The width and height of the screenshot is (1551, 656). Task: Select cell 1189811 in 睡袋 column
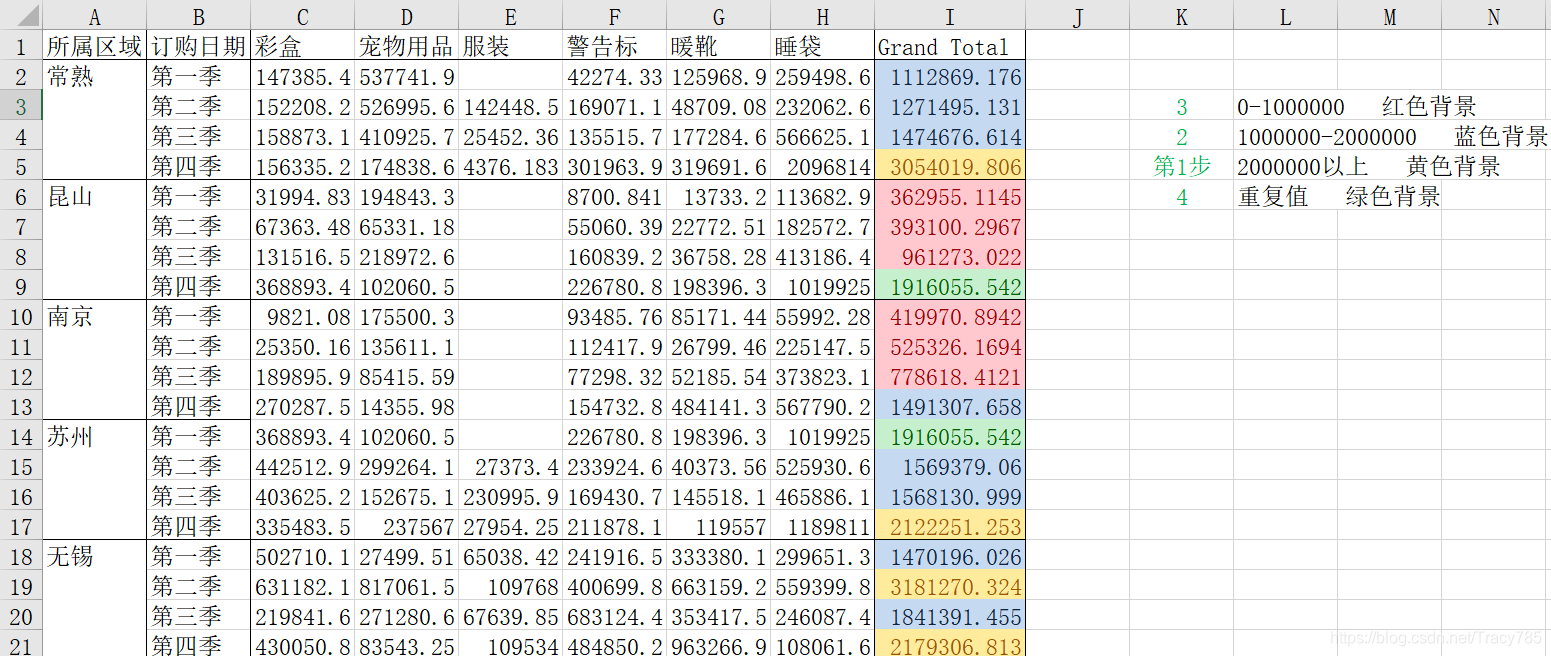pos(823,527)
